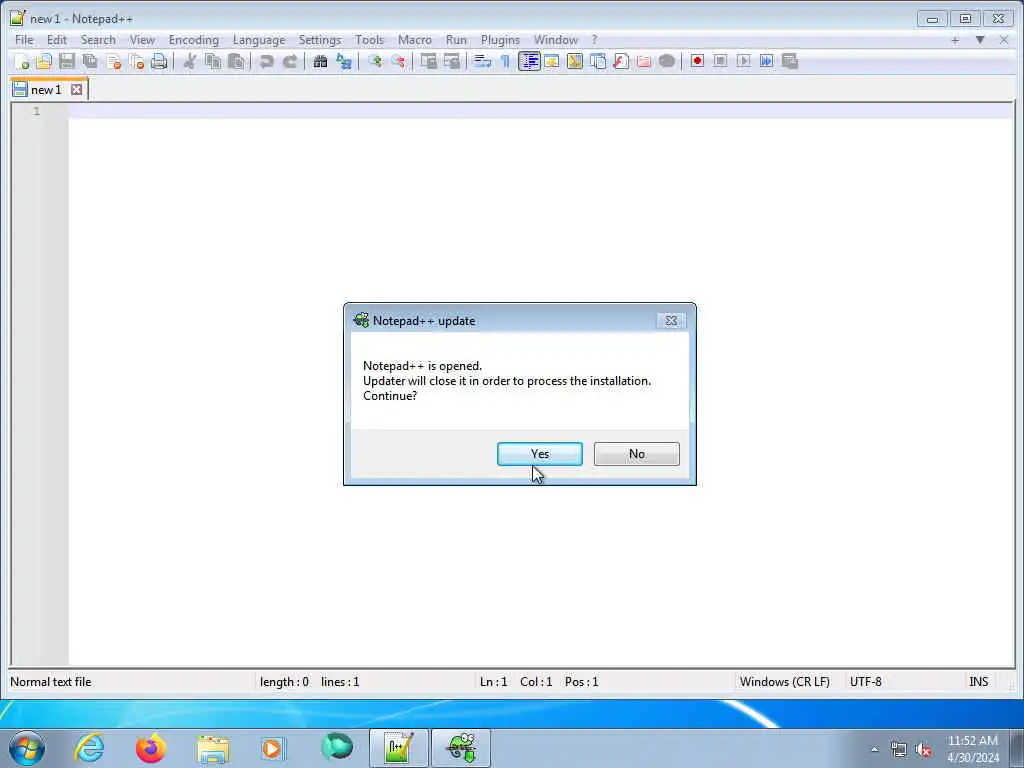
Task: Click the Close document toolbar icon
Action: tap(114, 61)
